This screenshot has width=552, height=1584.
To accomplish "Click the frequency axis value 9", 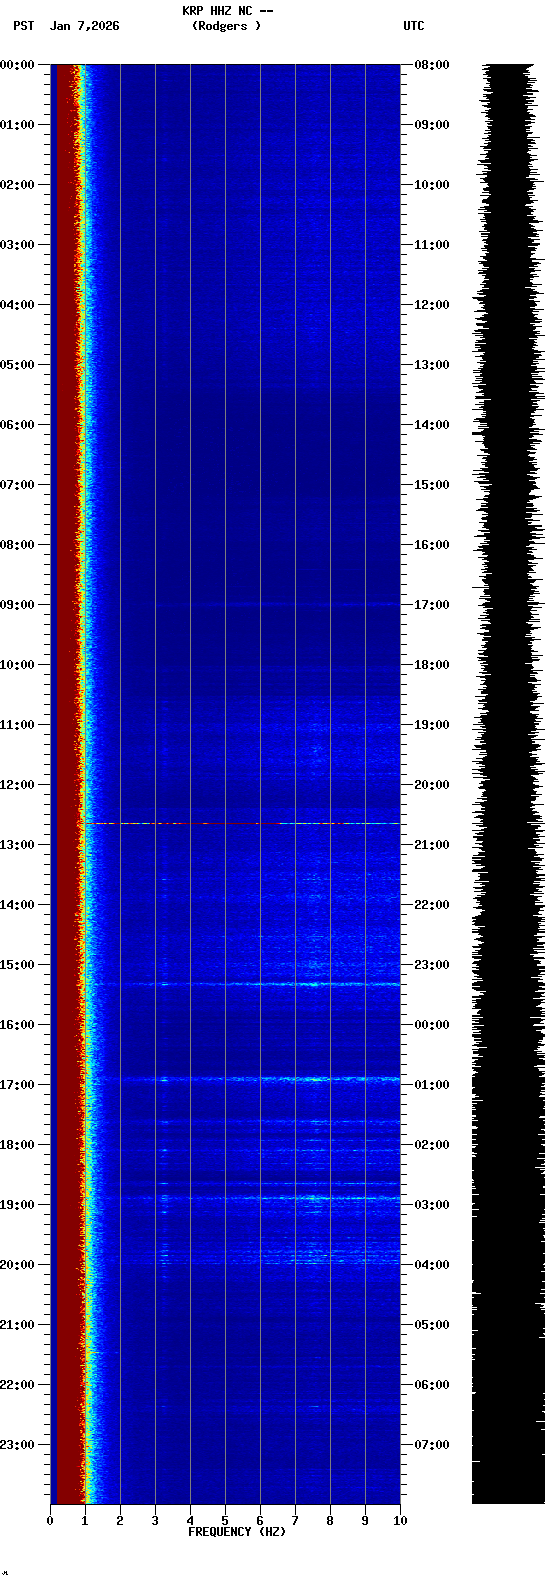I will pos(365,1521).
